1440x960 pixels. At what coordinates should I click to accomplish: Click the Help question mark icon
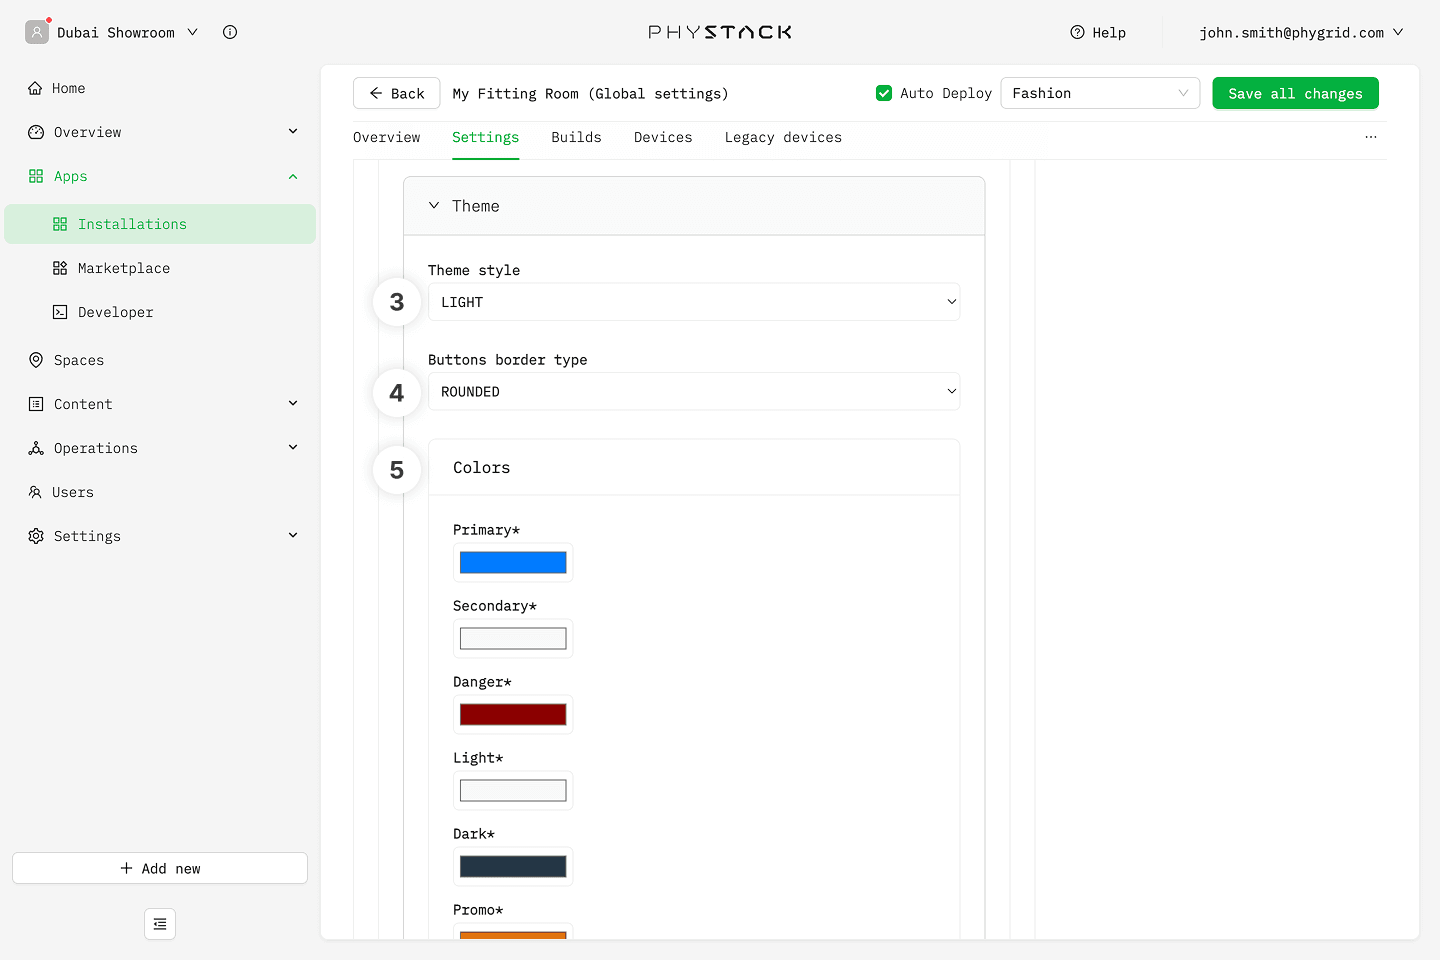coord(1077,32)
